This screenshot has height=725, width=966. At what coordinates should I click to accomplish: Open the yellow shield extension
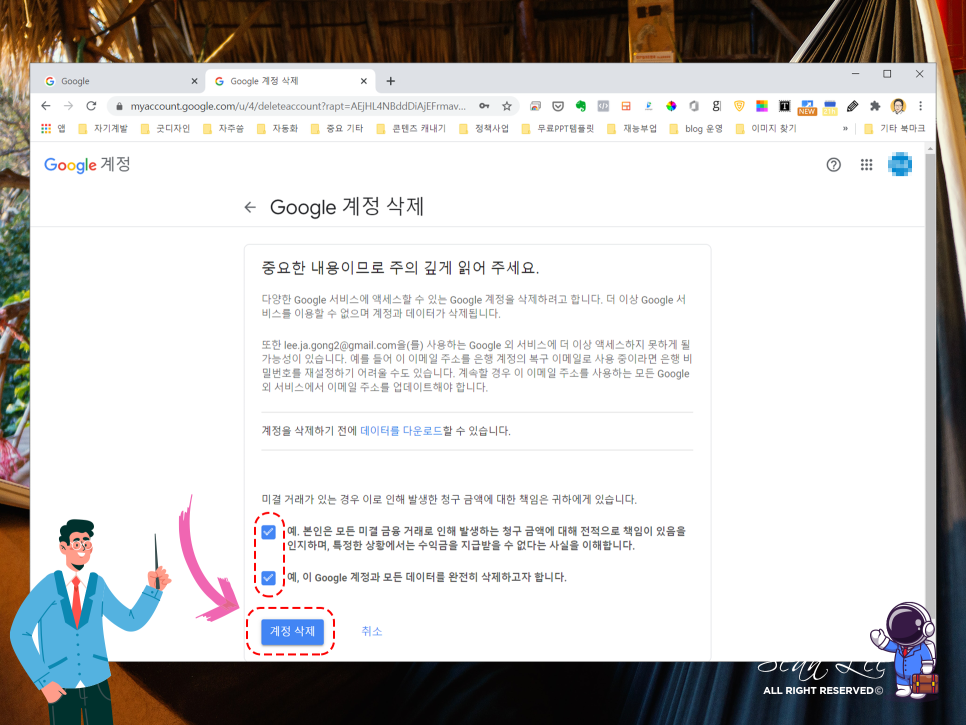click(739, 106)
